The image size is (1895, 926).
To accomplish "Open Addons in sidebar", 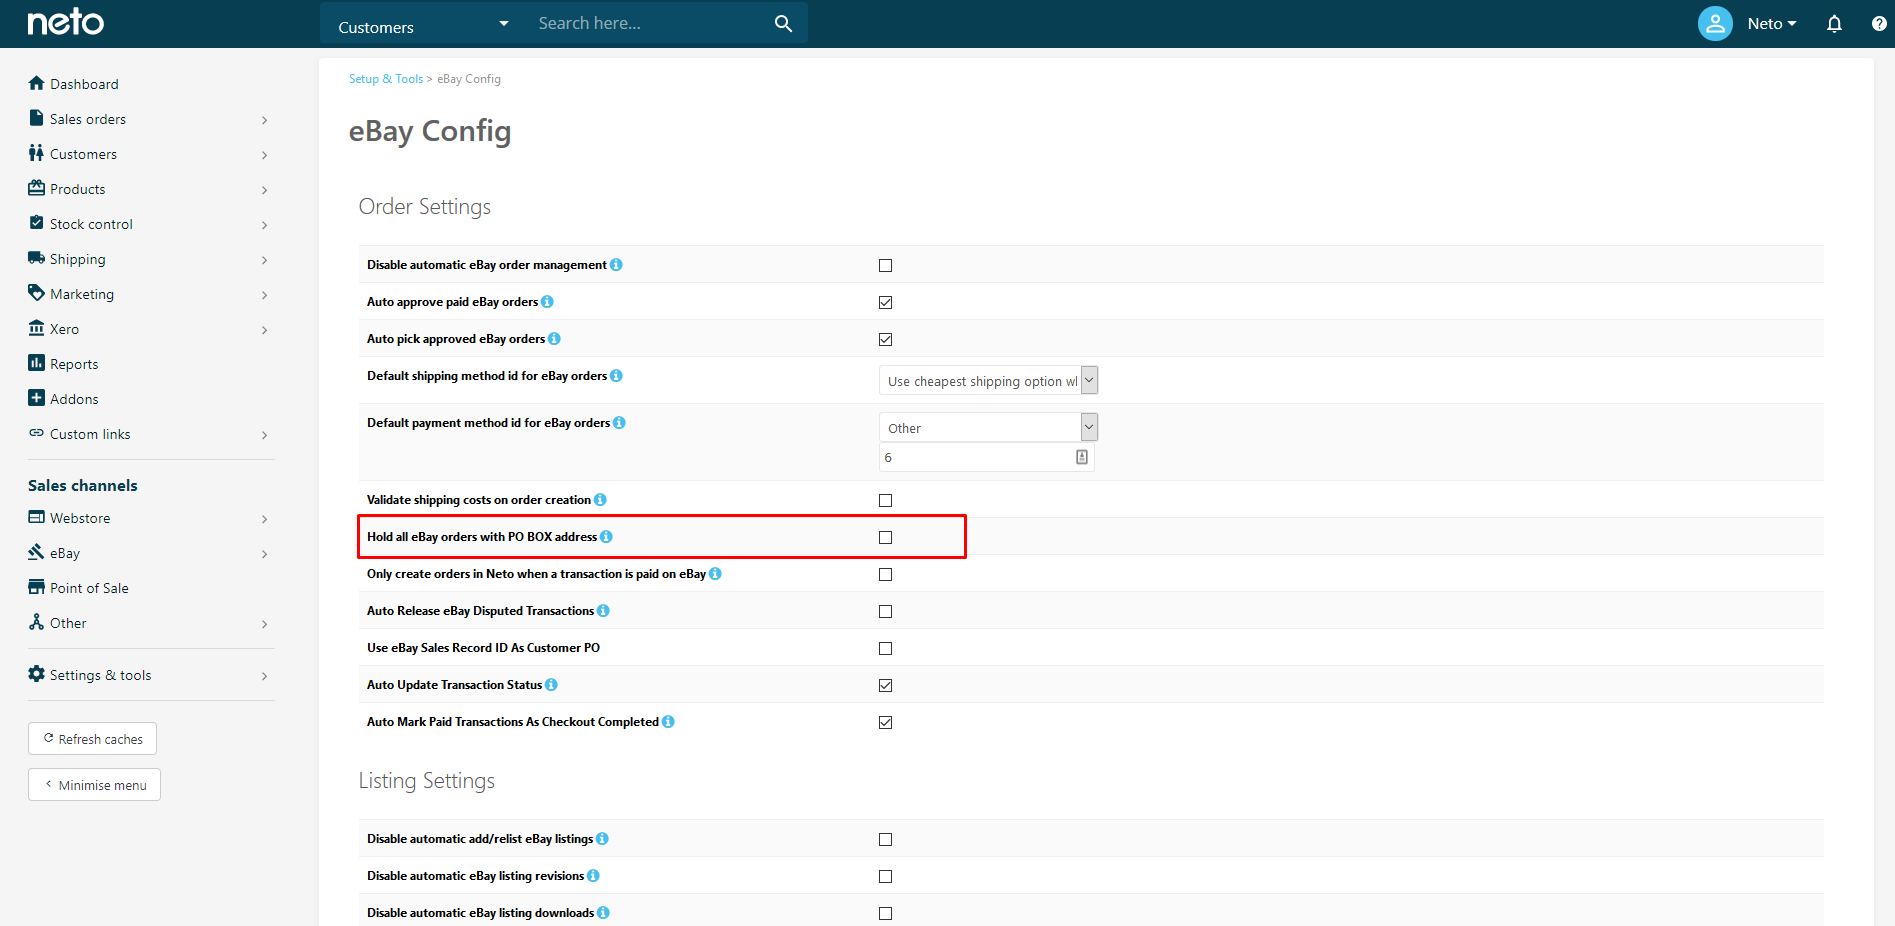I will [74, 399].
